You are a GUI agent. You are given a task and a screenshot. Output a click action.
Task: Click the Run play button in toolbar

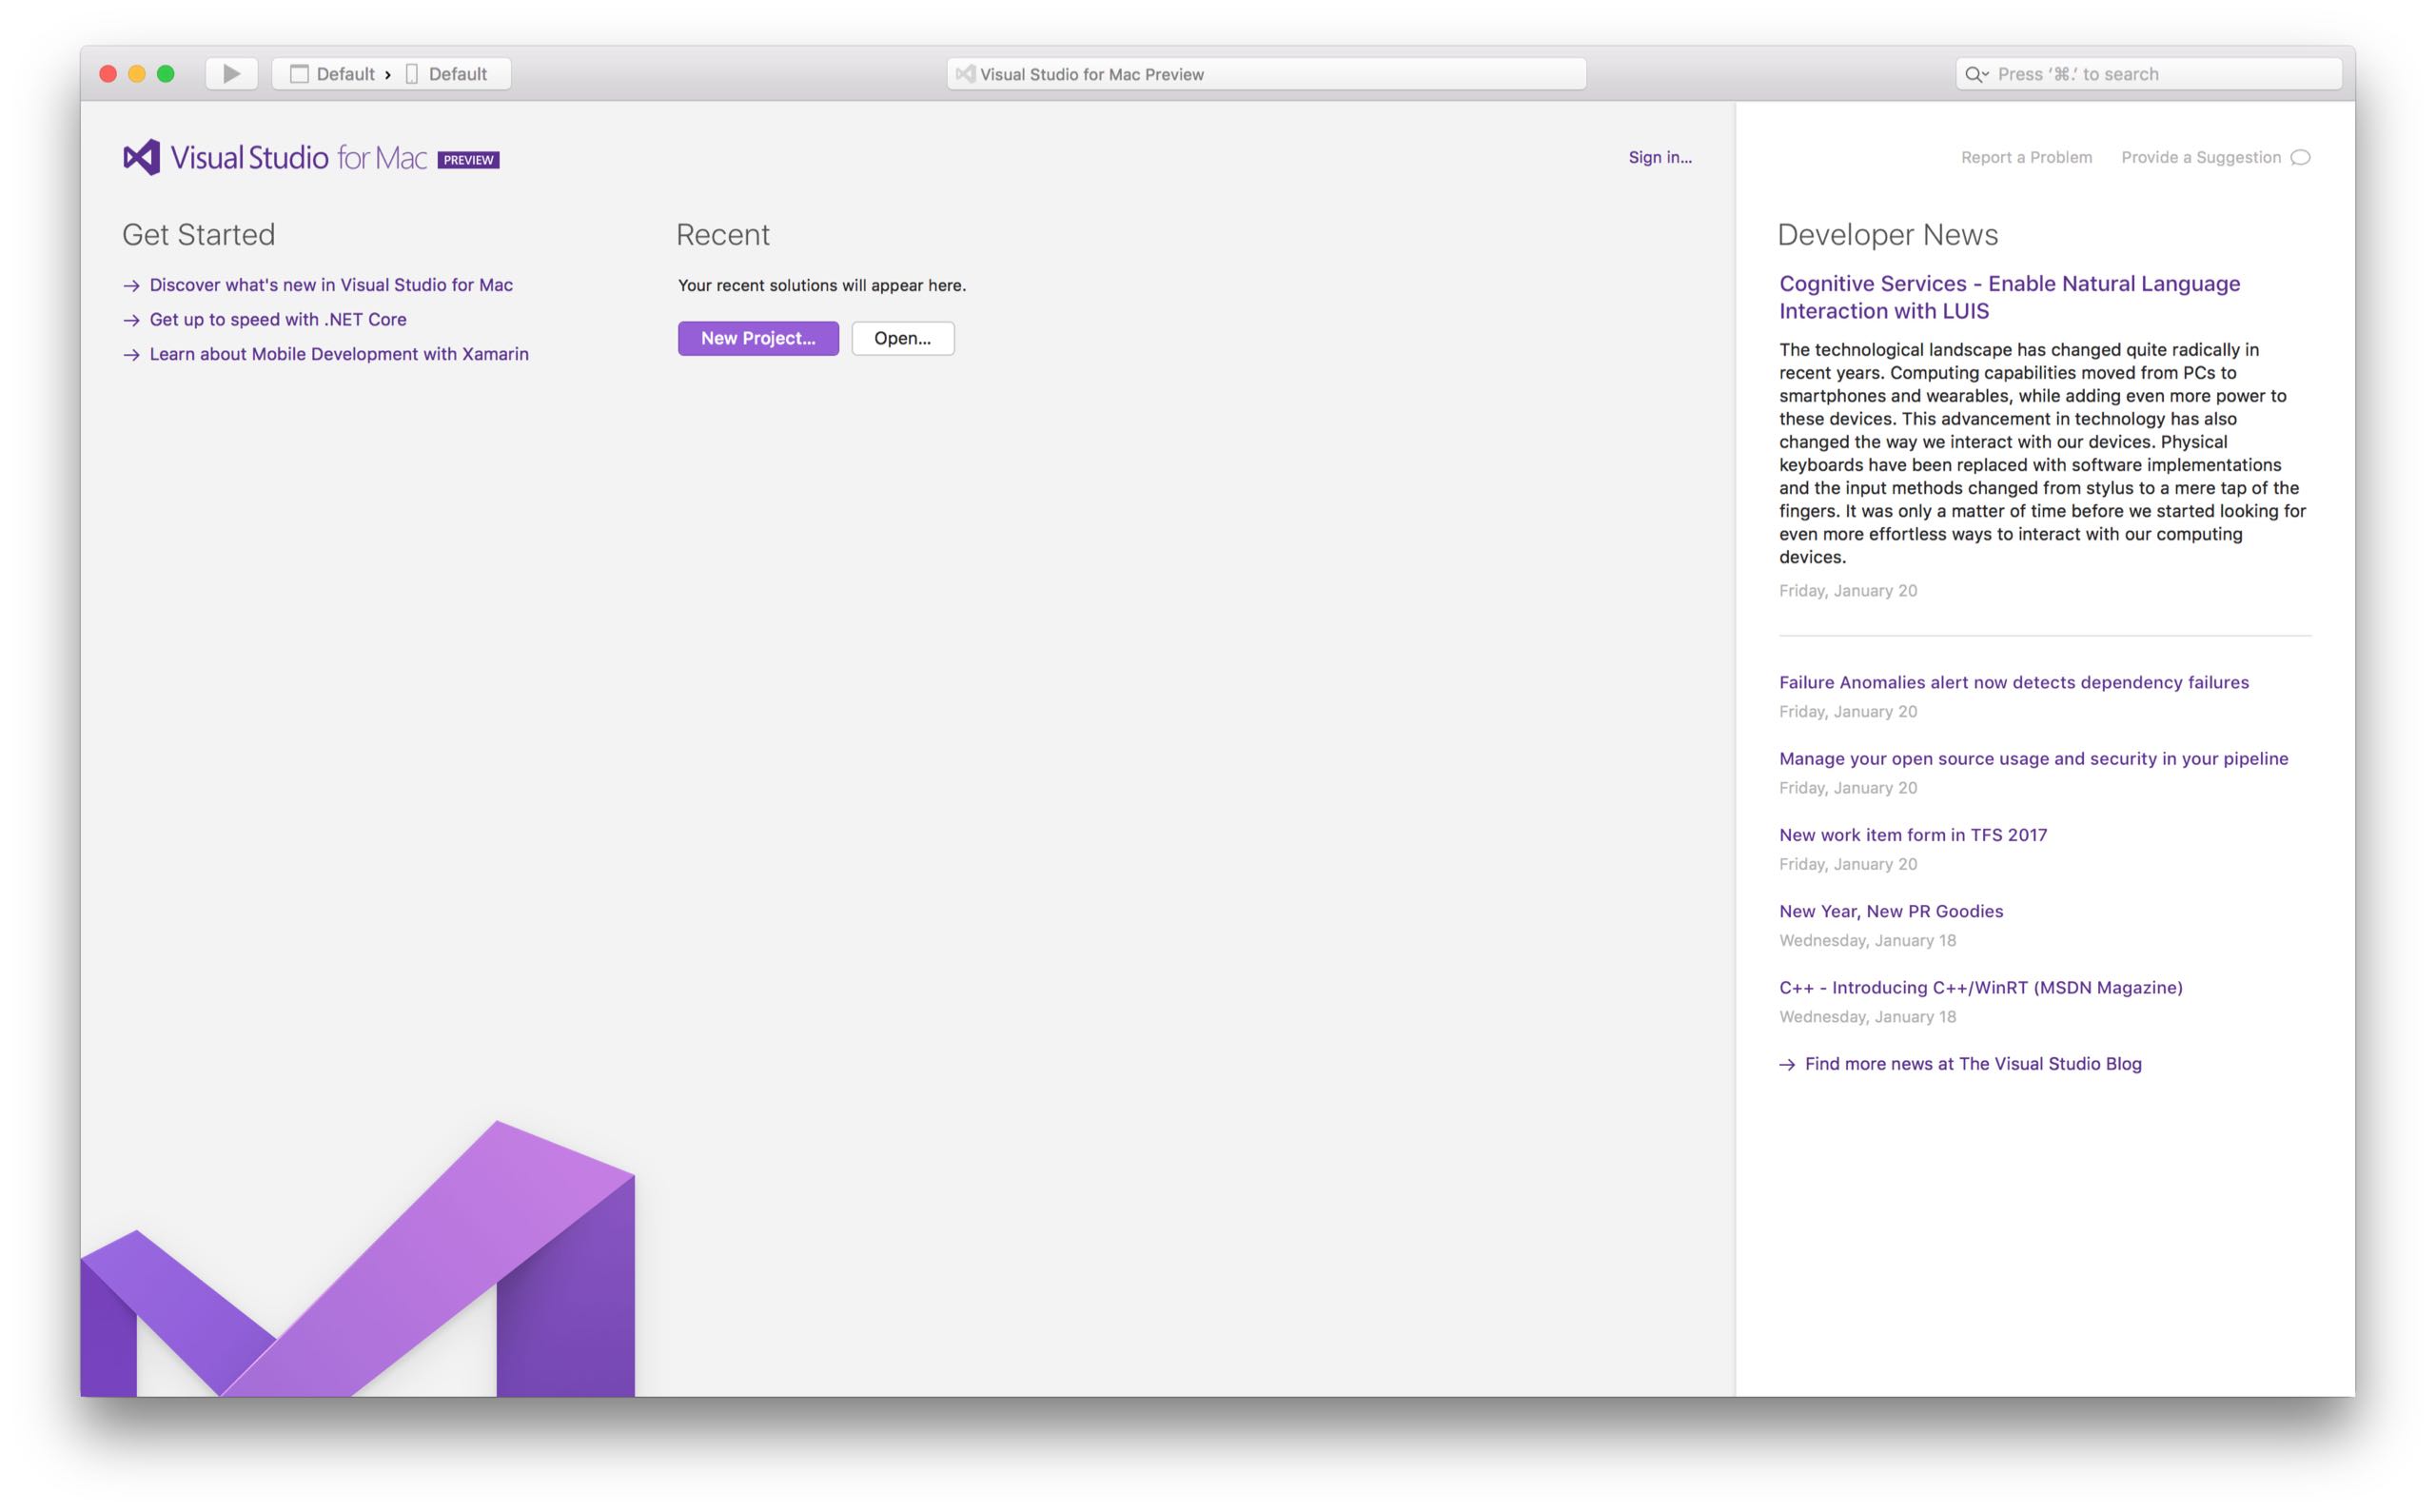click(231, 74)
